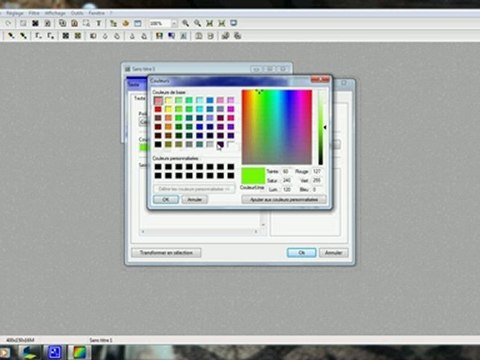The height and width of the screenshot is (360, 480).
Task: Select the first custom color slot
Action: [x=158, y=167]
